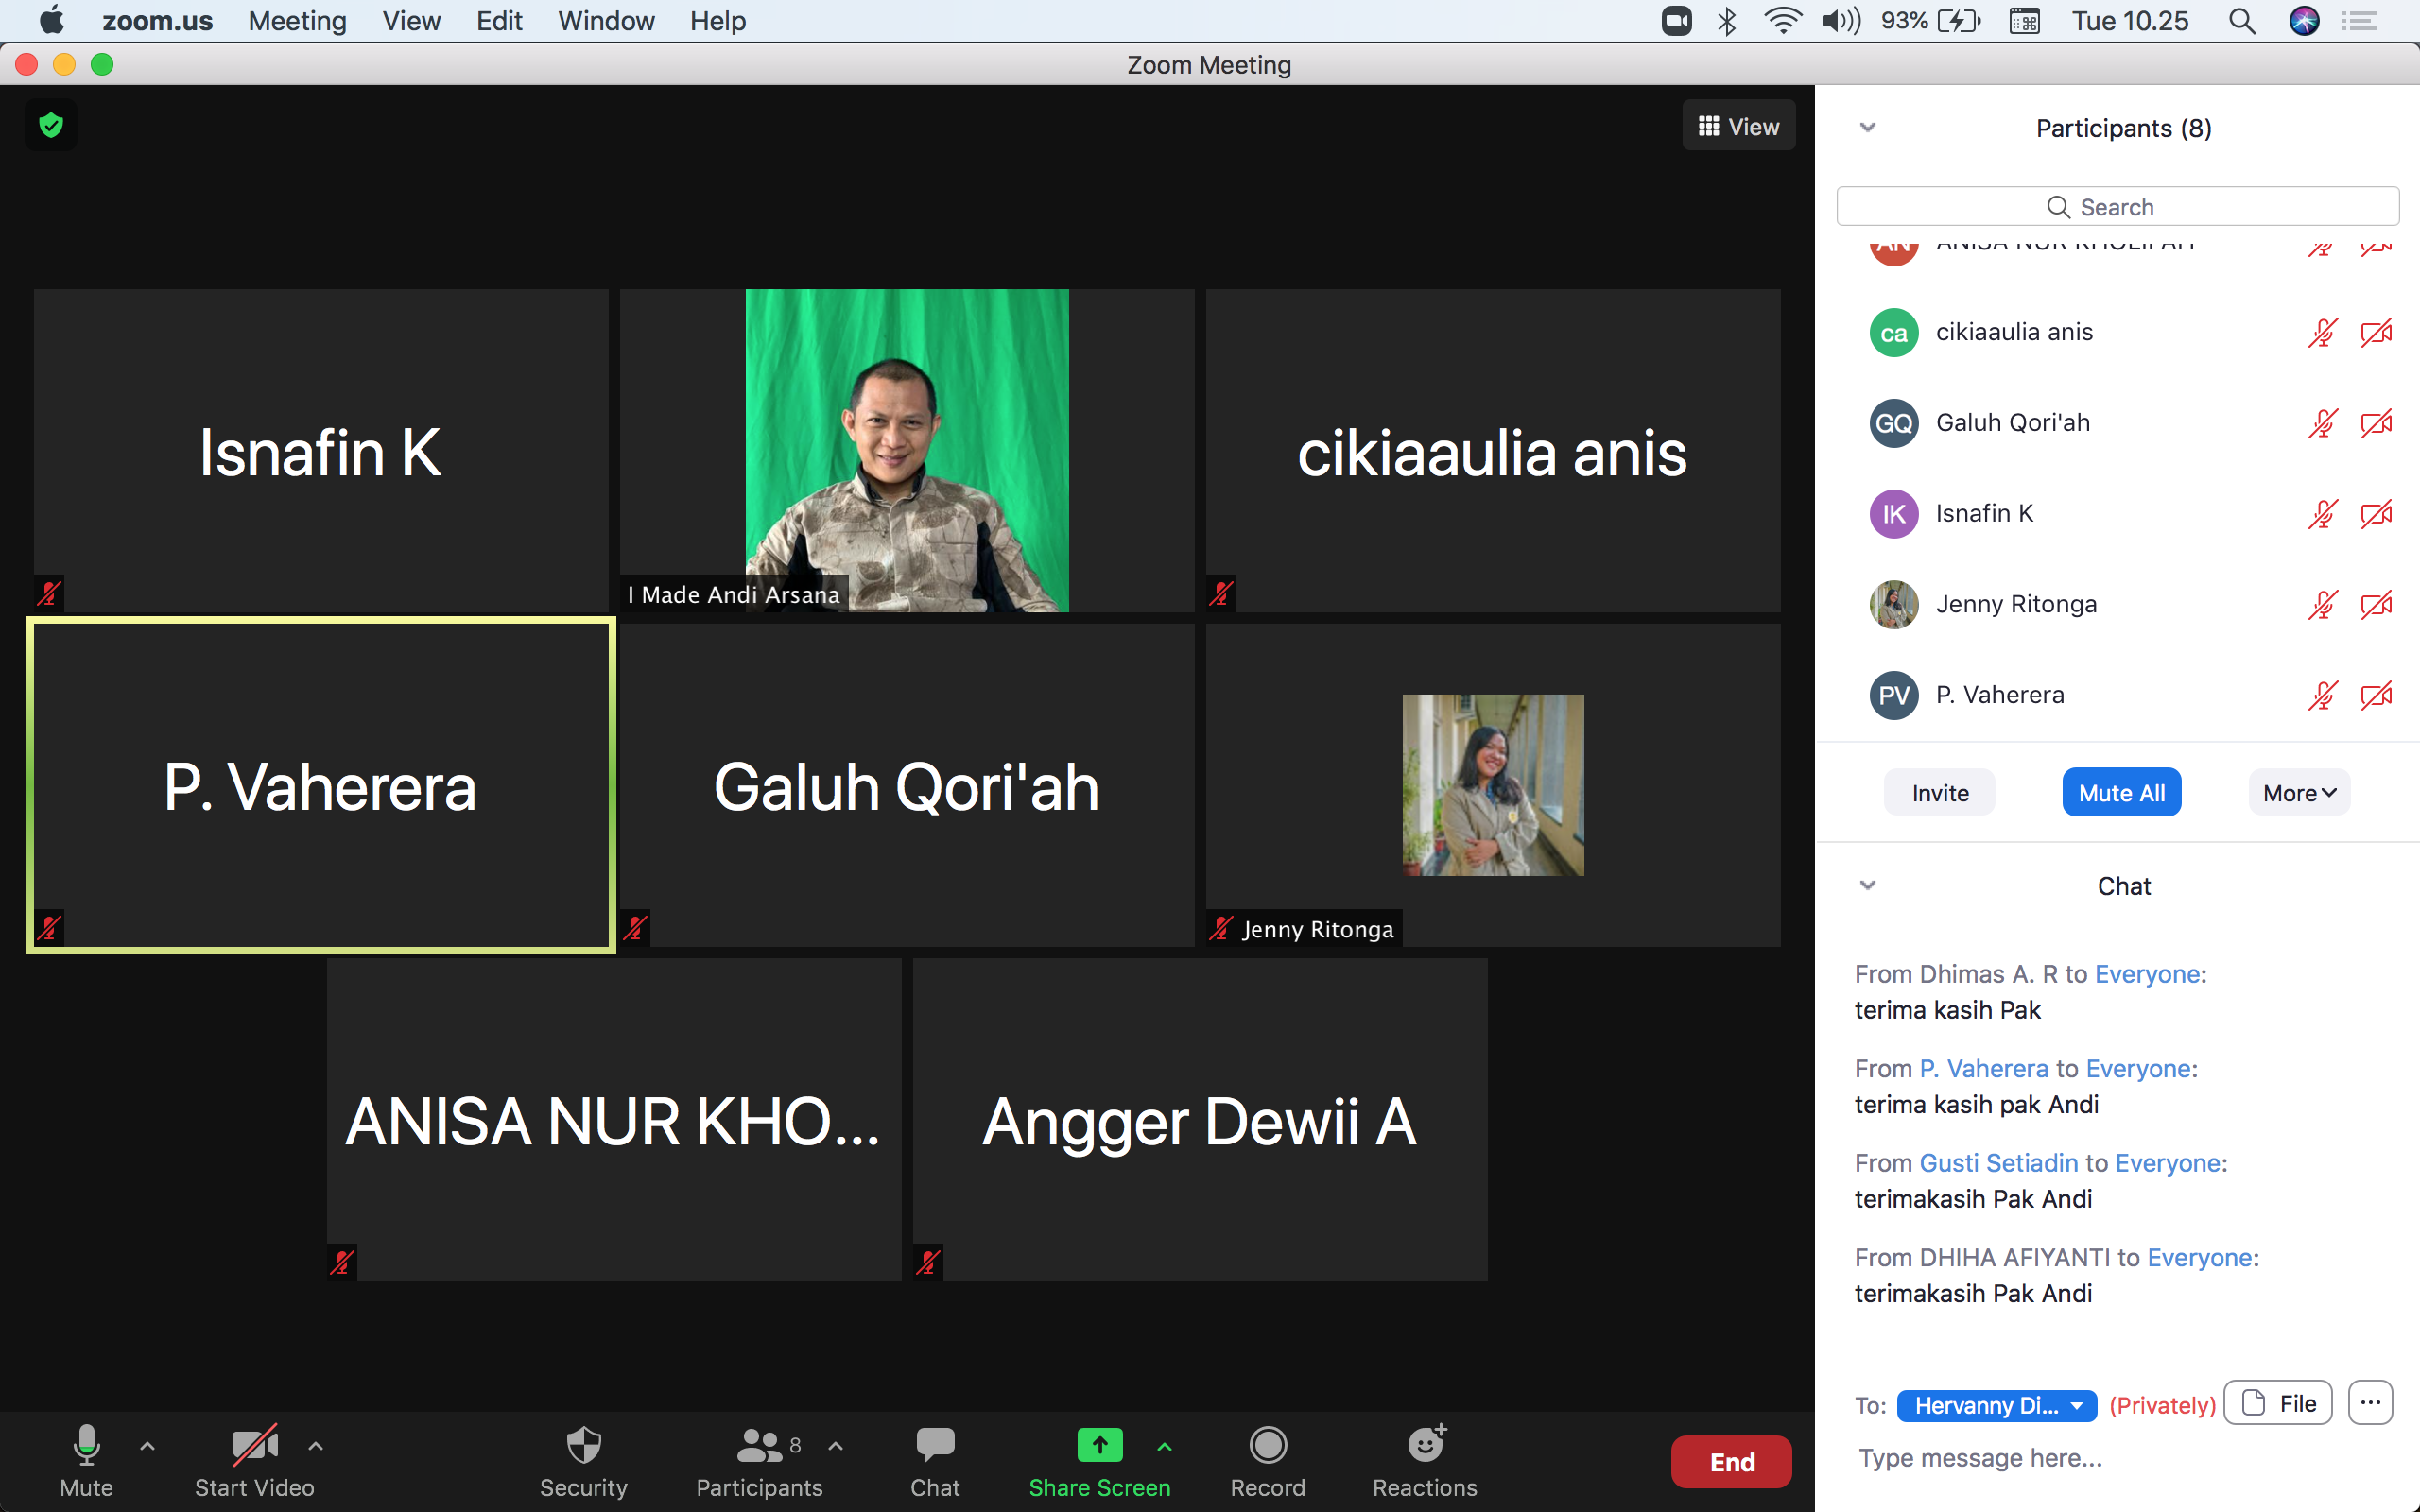Open Chat bubble icon in toolbar
2420x1512 pixels.
[934, 1446]
